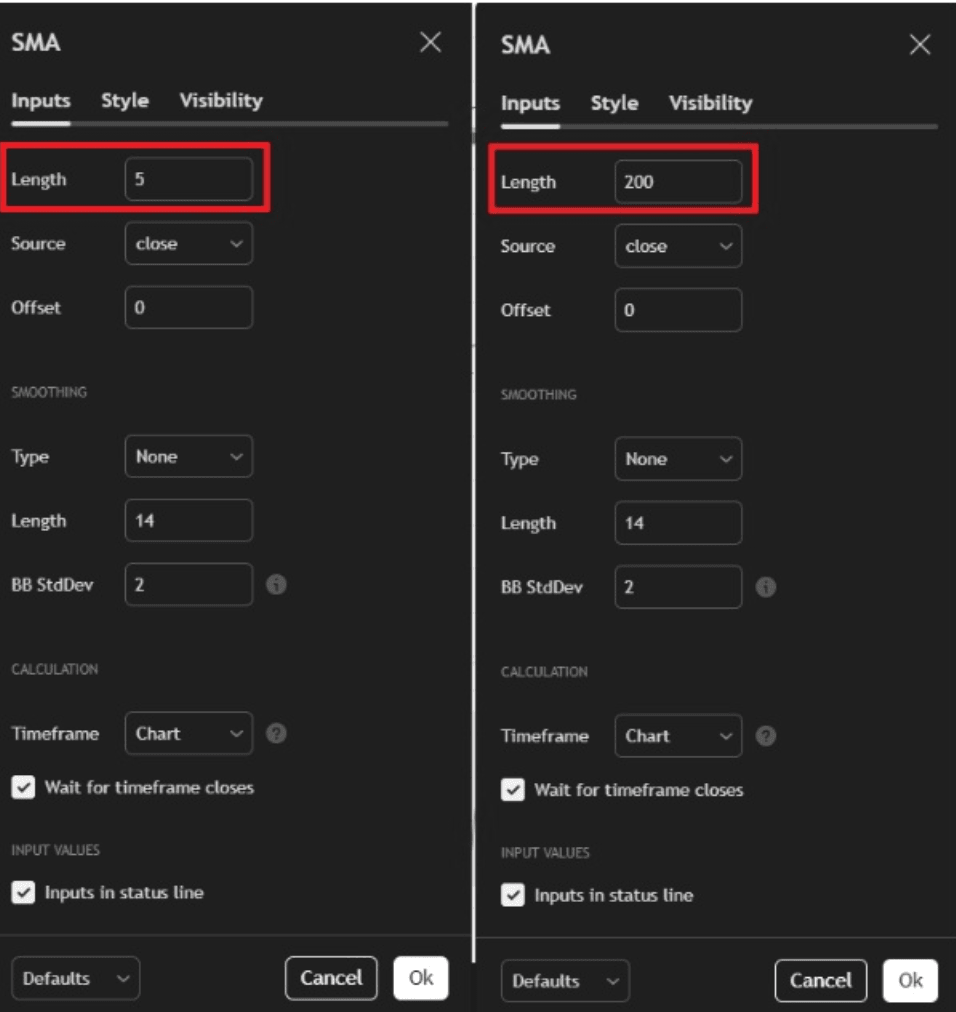
Task: Click Timeframe help question icon in left panel
Action: (277, 733)
